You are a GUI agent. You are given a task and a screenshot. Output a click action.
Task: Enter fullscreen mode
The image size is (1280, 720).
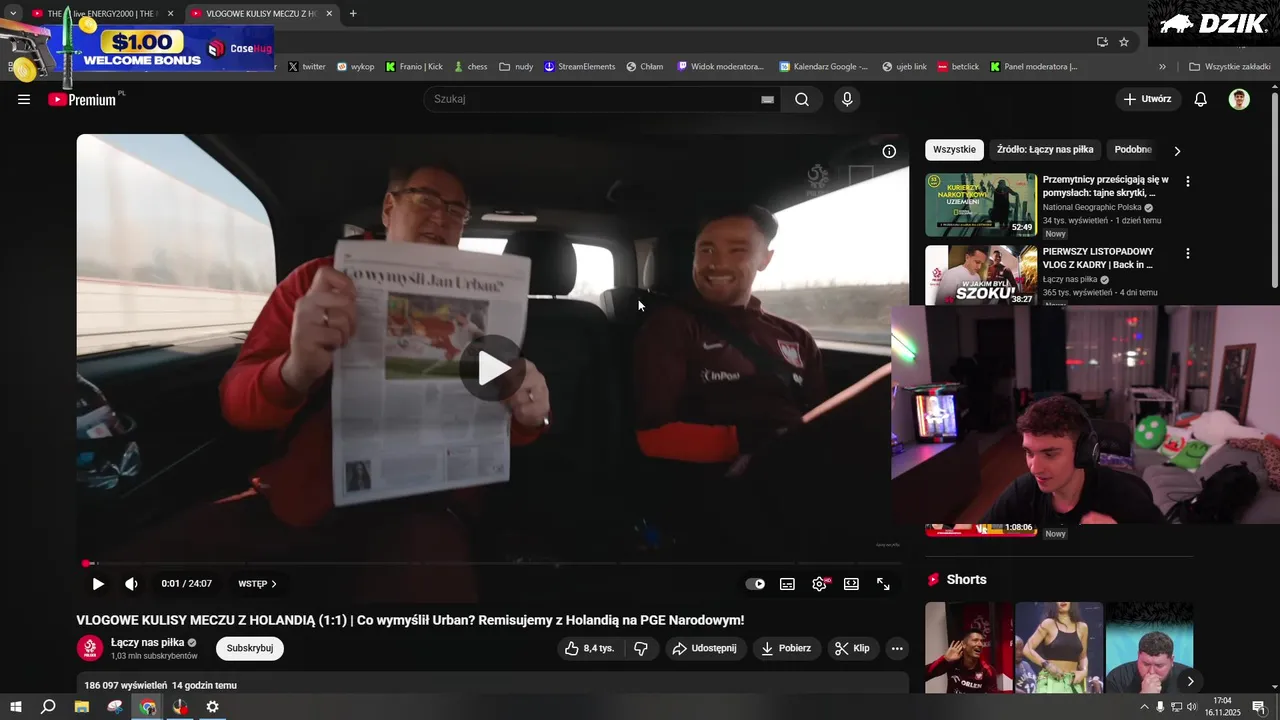(x=883, y=584)
